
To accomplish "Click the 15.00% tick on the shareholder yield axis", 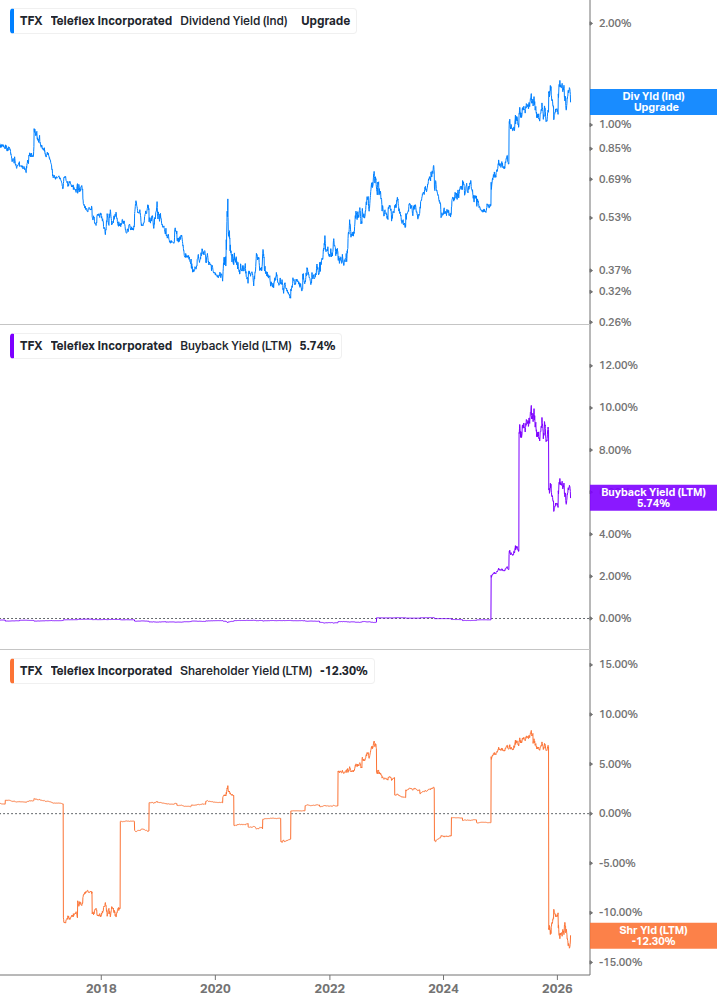I will [x=618, y=664].
